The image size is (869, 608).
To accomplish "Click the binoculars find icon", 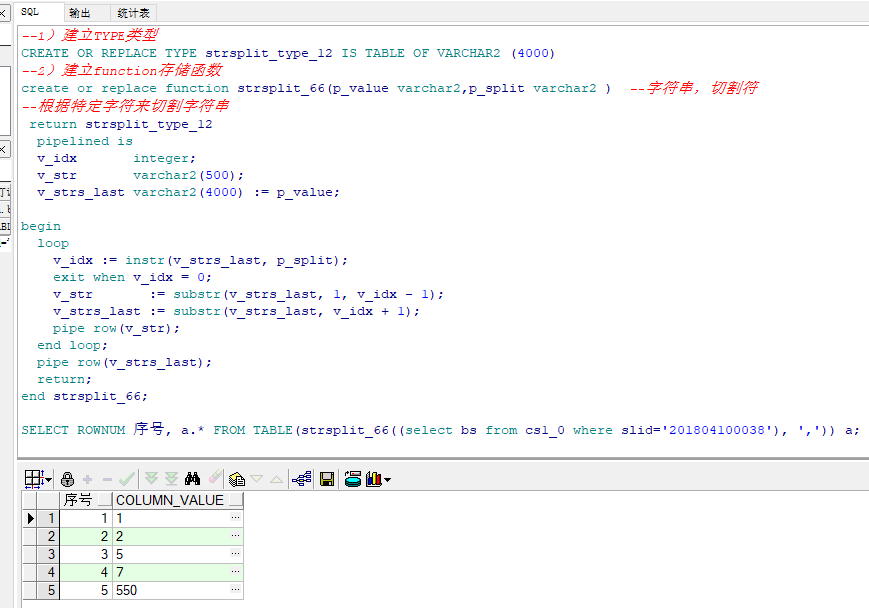I will tap(193, 479).
